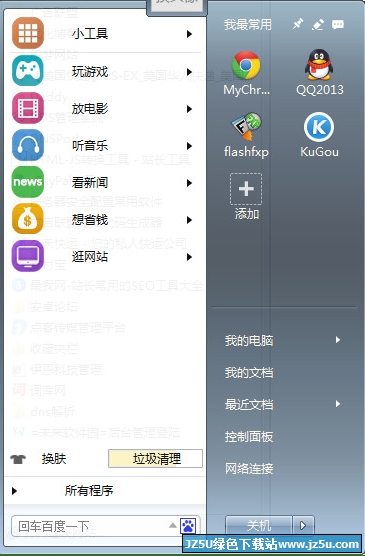Click the Baidu paw search icon
This screenshot has height=556, width=365.
tap(188, 526)
